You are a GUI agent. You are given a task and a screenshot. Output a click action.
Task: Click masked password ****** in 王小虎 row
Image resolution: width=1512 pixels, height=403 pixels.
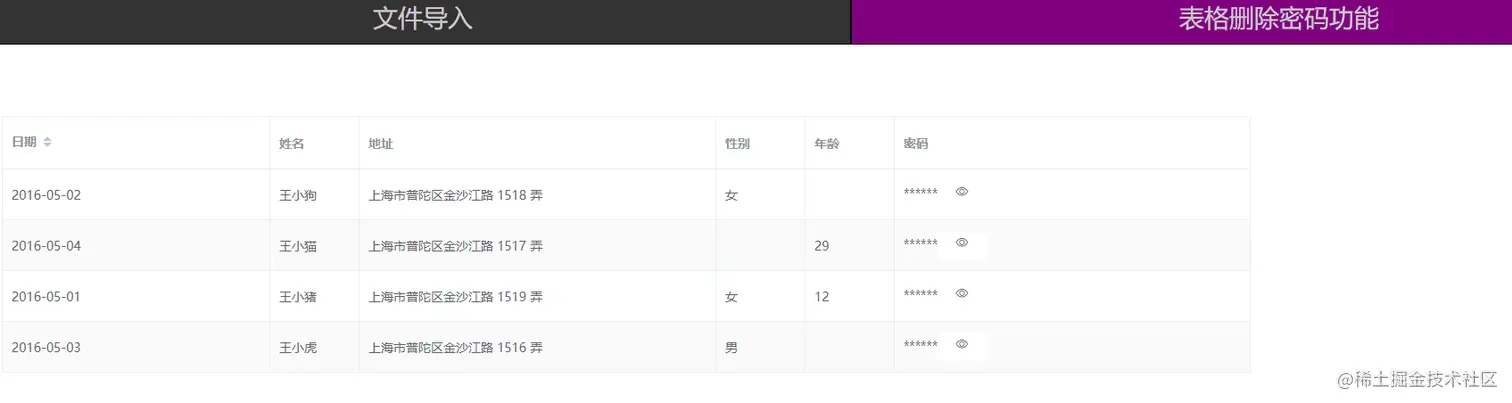pyautogui.click(x=921, y=345)
